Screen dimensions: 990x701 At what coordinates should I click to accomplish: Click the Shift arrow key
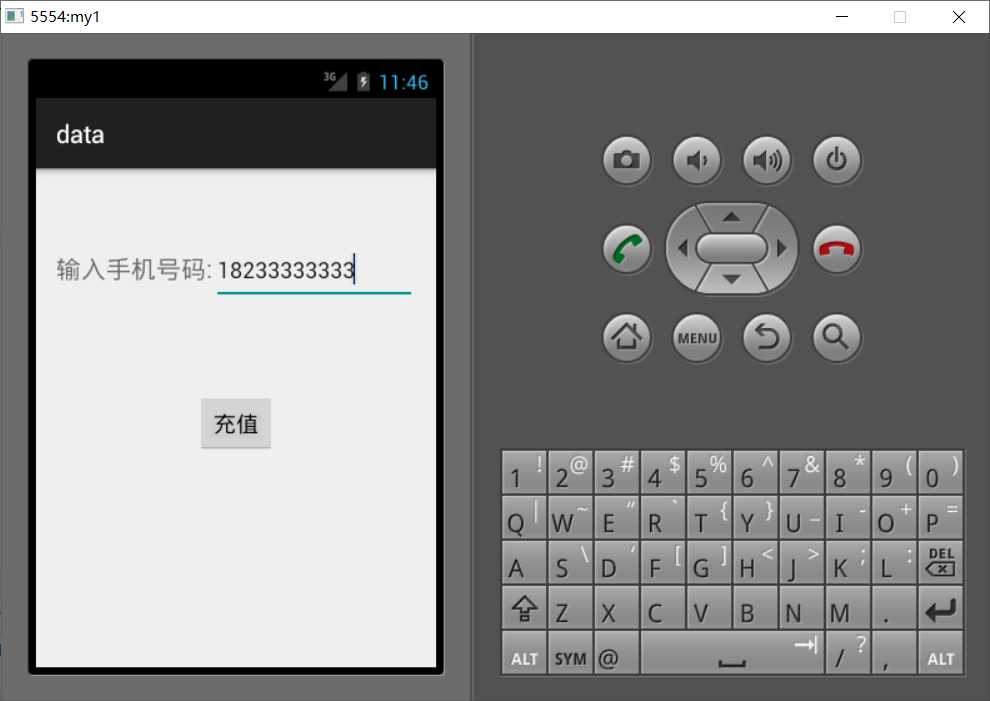(x=524, y=608)
